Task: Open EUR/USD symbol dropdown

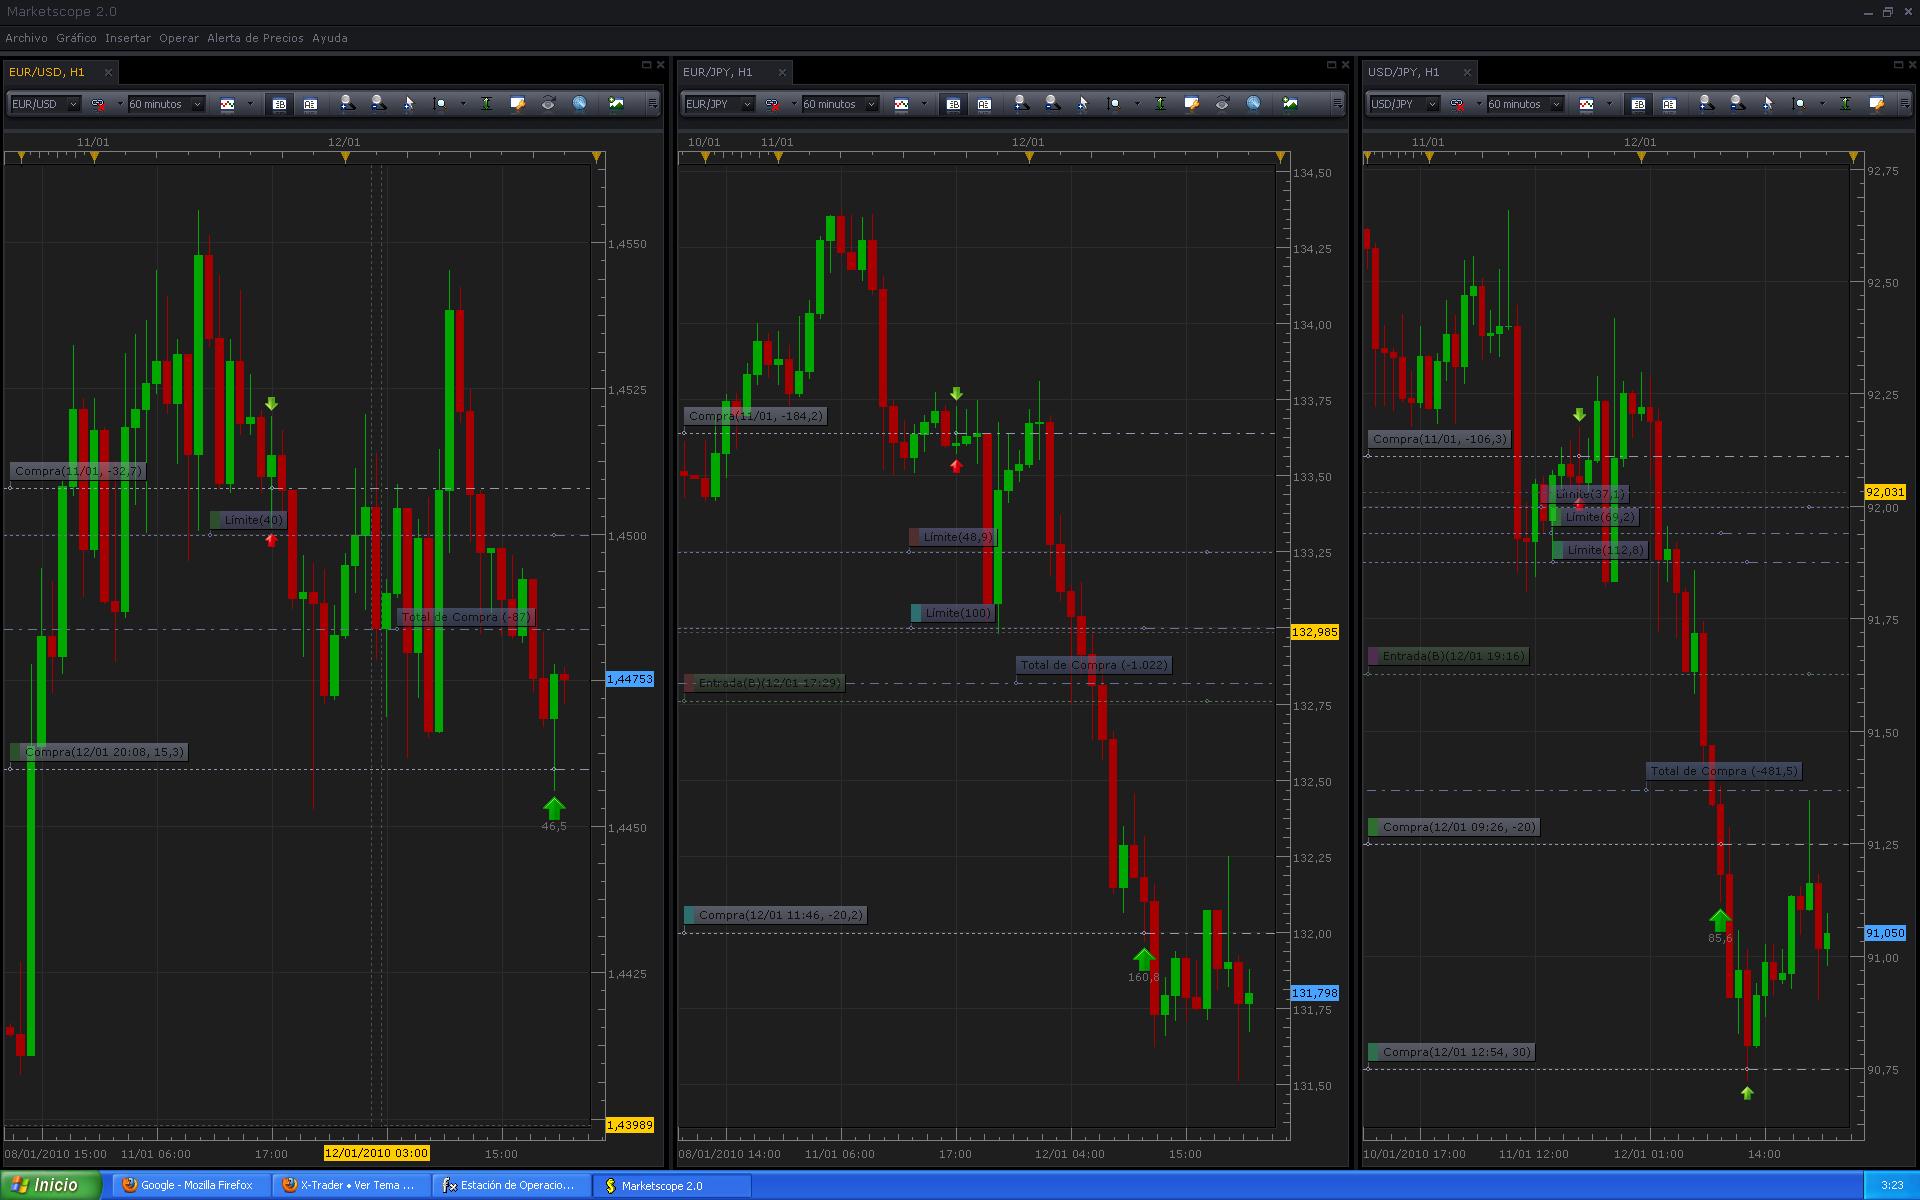Action: [73, 104]
